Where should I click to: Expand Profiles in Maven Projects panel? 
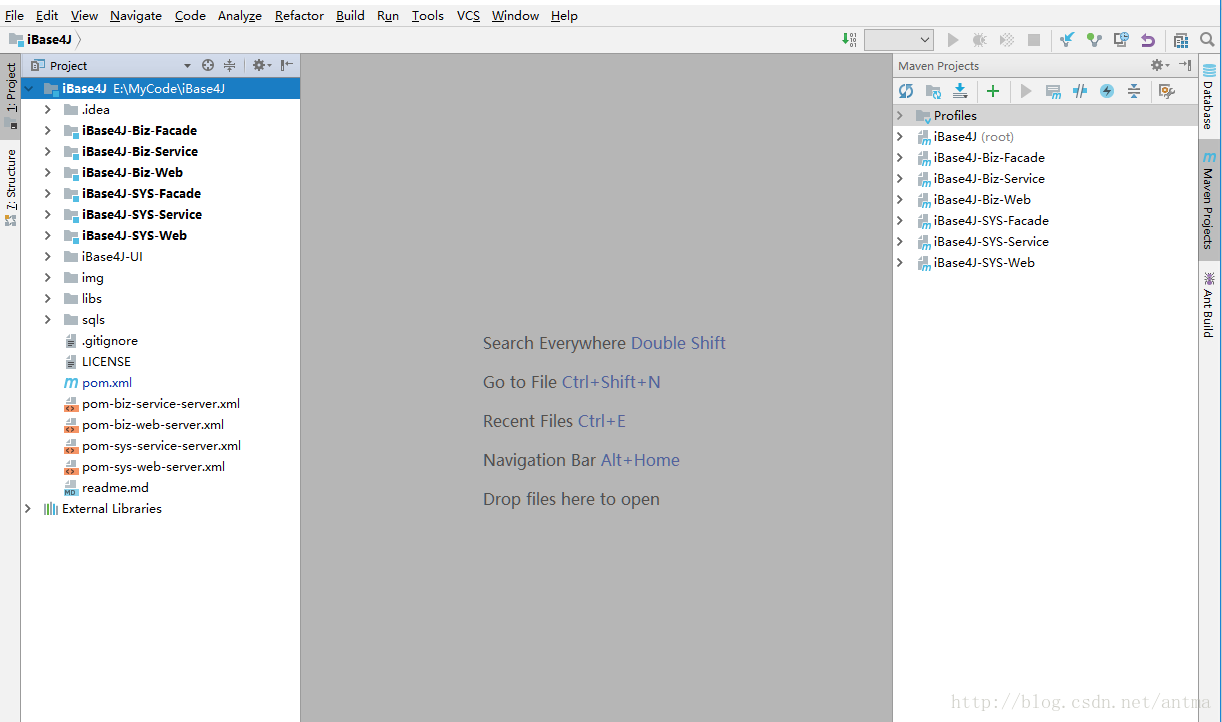[900, 116]
